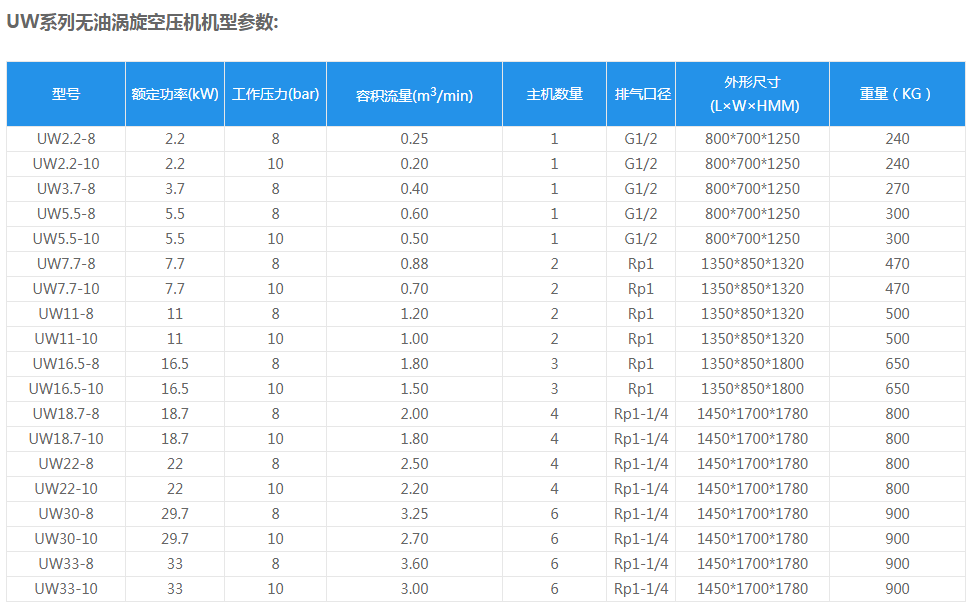Select the UW2.2-8 model cell
970x608 pixels.
point(66,139)
